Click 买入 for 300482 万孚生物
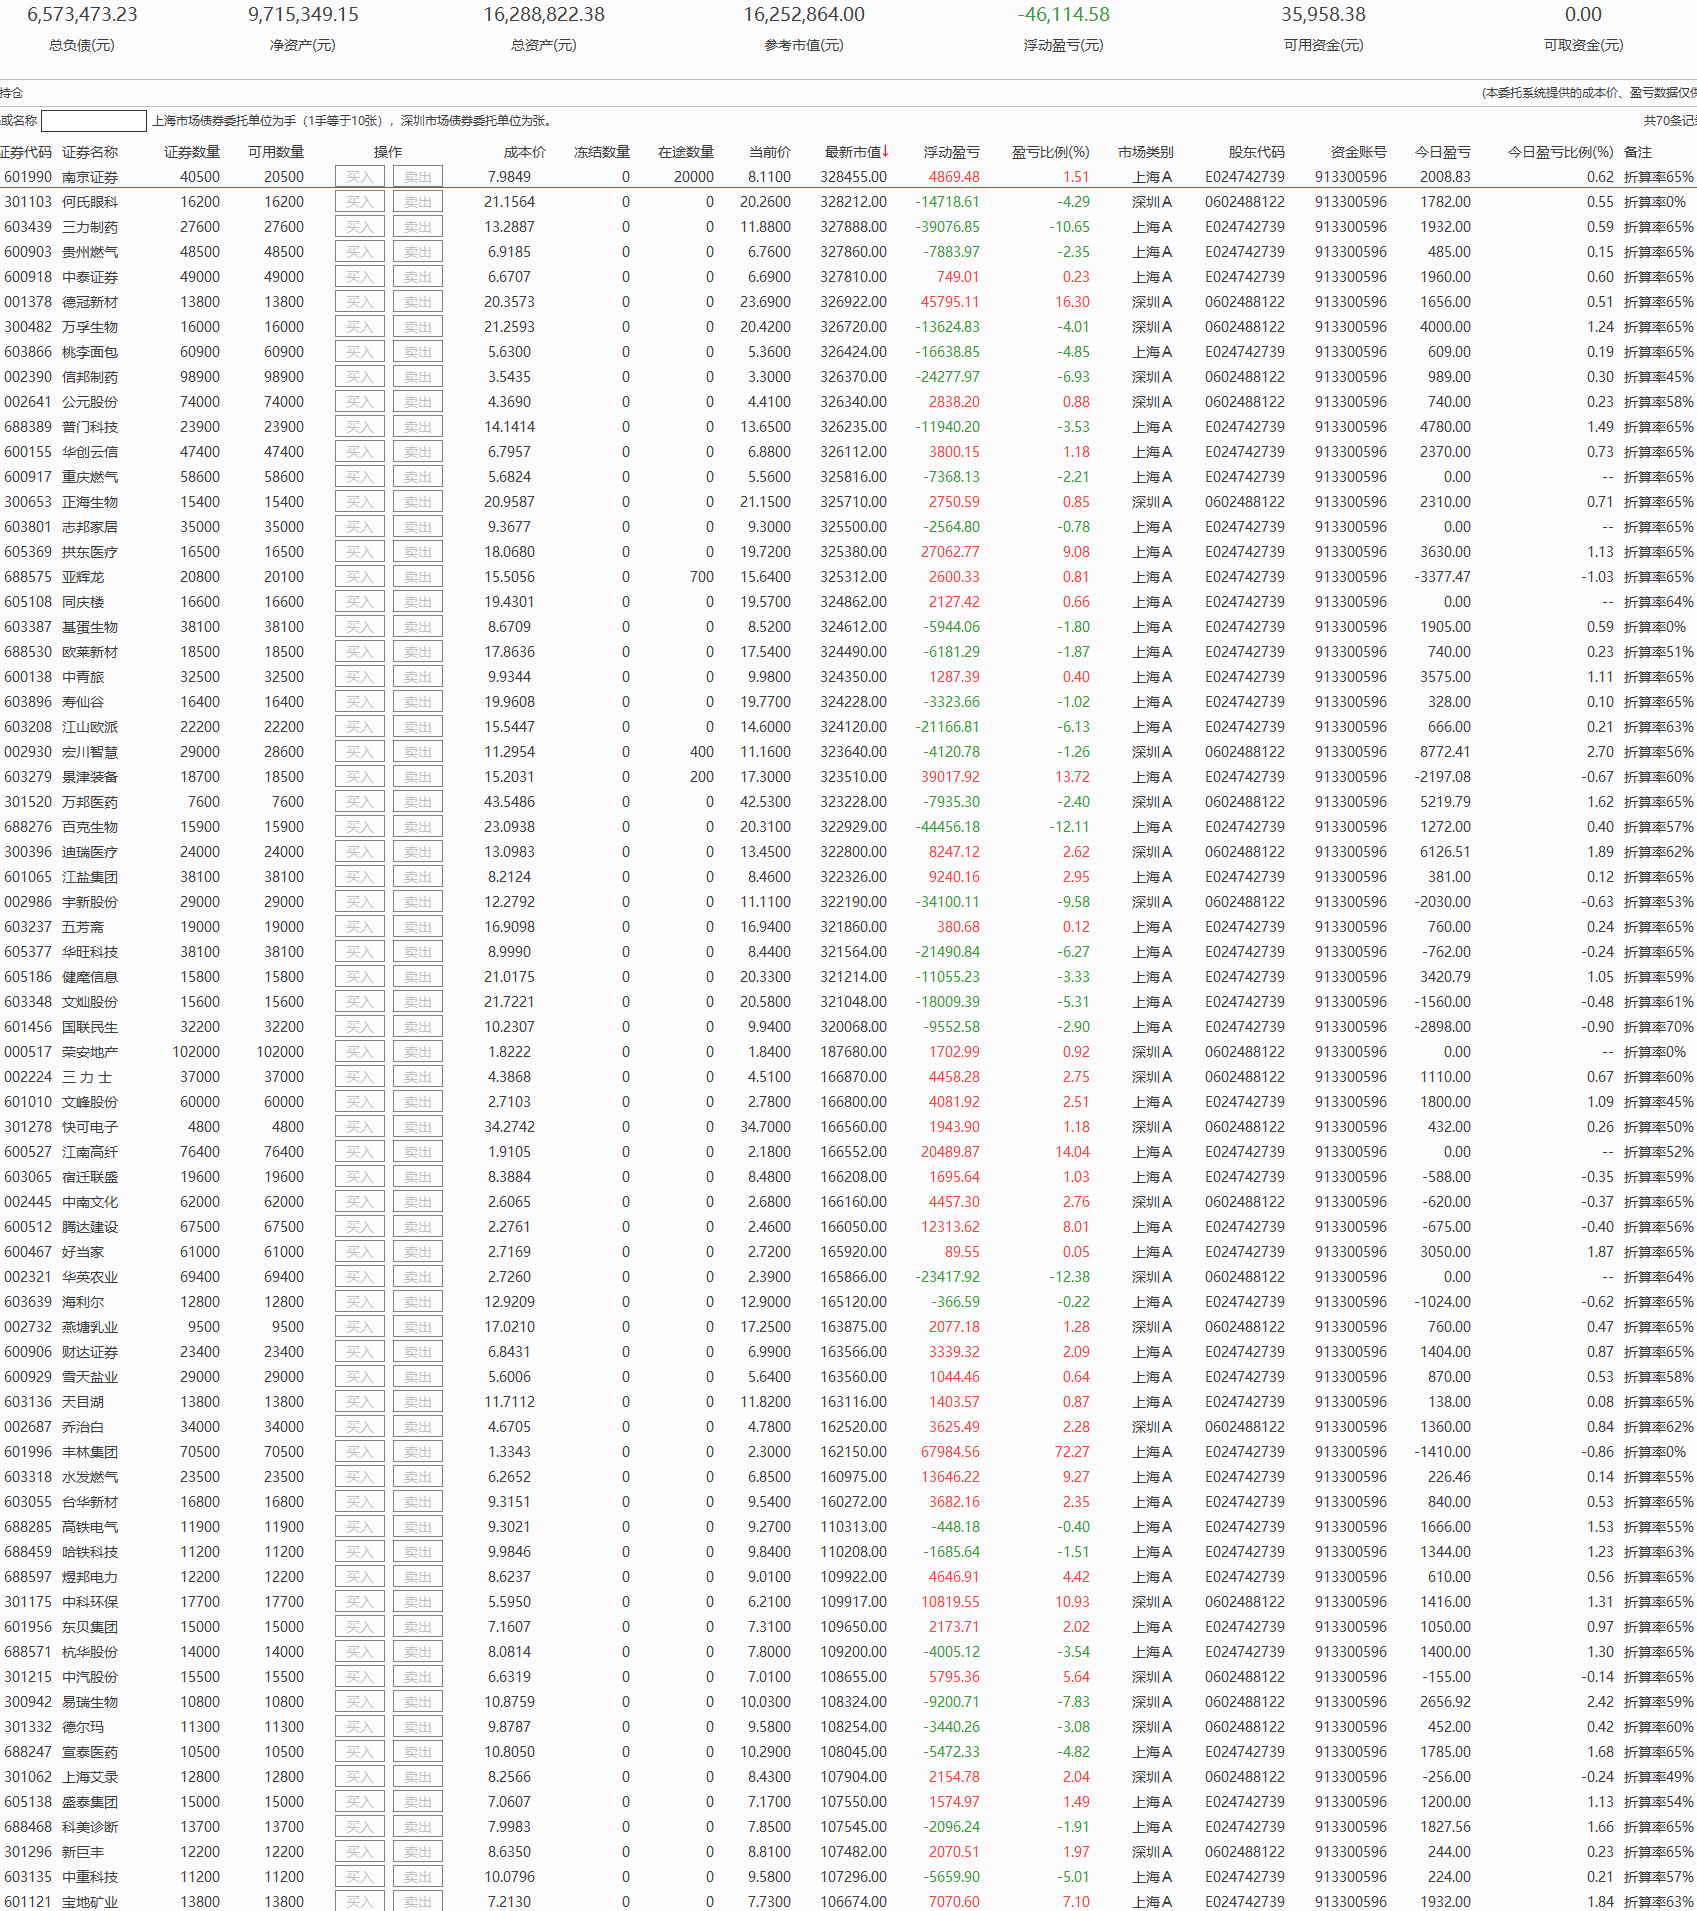Viewport: 1697px width, 1911px height. point(360,327)
